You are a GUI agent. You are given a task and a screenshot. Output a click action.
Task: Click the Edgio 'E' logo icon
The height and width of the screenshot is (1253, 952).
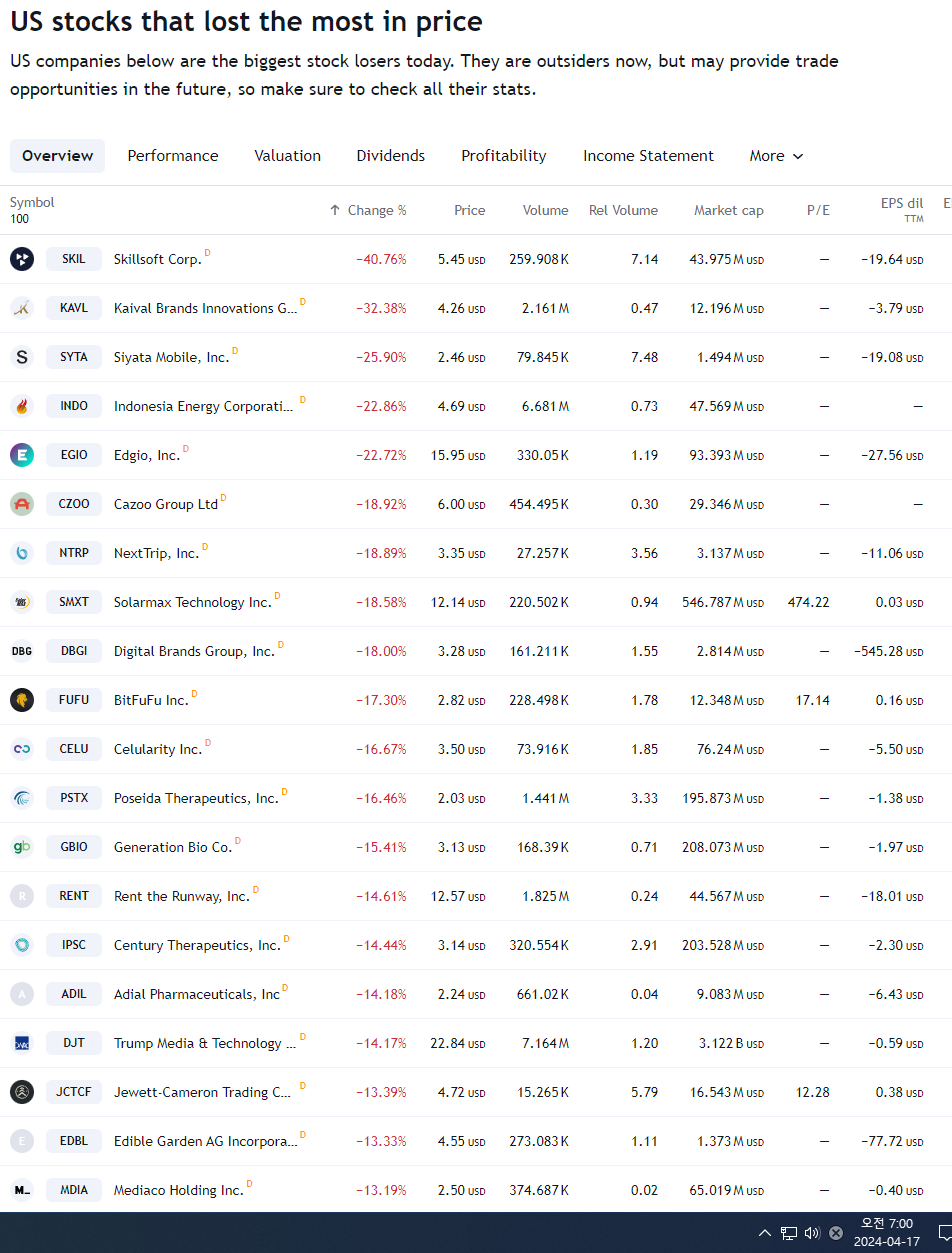(22, 455)
